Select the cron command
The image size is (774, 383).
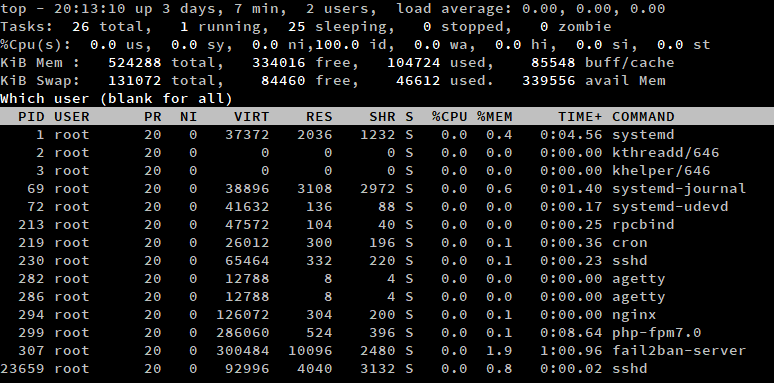point(630,243)
